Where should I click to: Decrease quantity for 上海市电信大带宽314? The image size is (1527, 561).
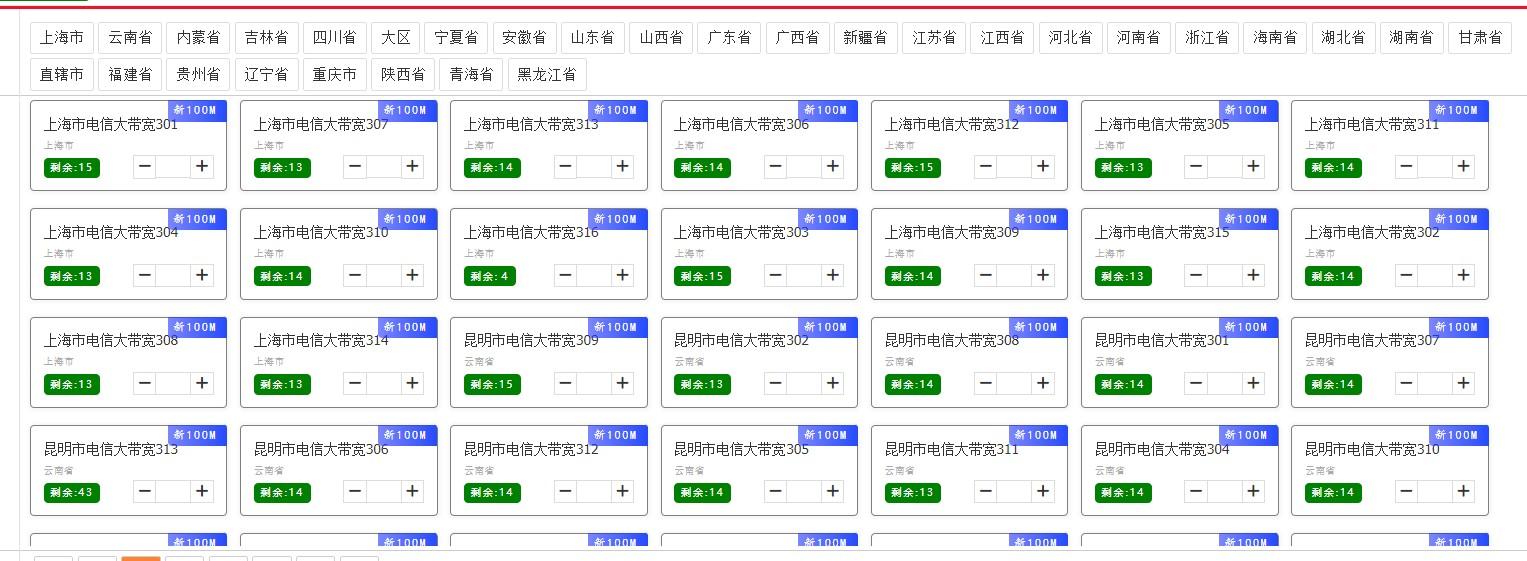point(355,383)
